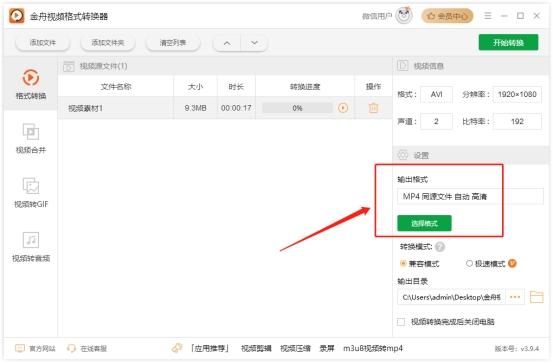
Task: Click the 视频压缩 recommended app link
Action: pyautogui.click(x=295, y=348)
